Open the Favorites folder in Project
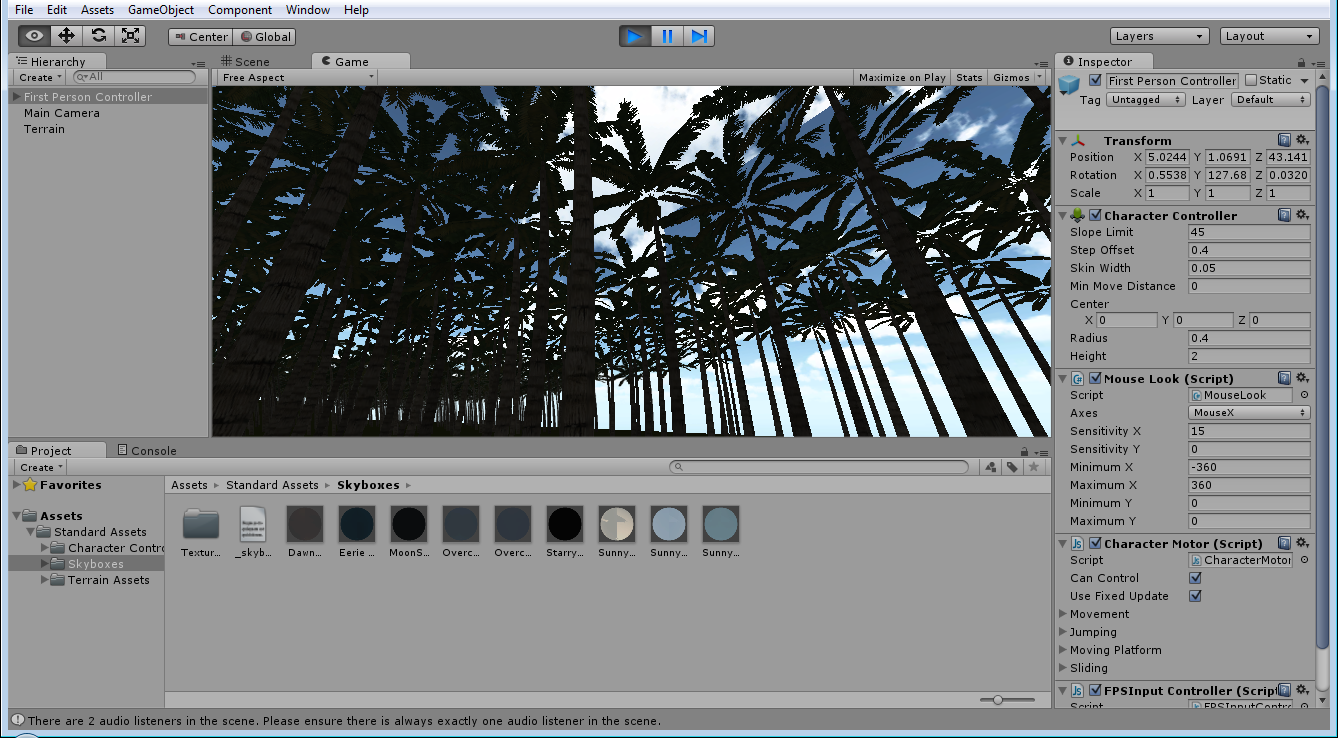This screenshot has width=1338, height=738. click(x=70, y=485)
